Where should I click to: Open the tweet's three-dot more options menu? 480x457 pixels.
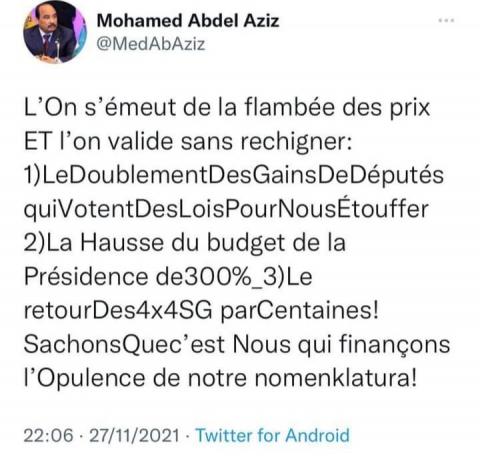[446, 21]
